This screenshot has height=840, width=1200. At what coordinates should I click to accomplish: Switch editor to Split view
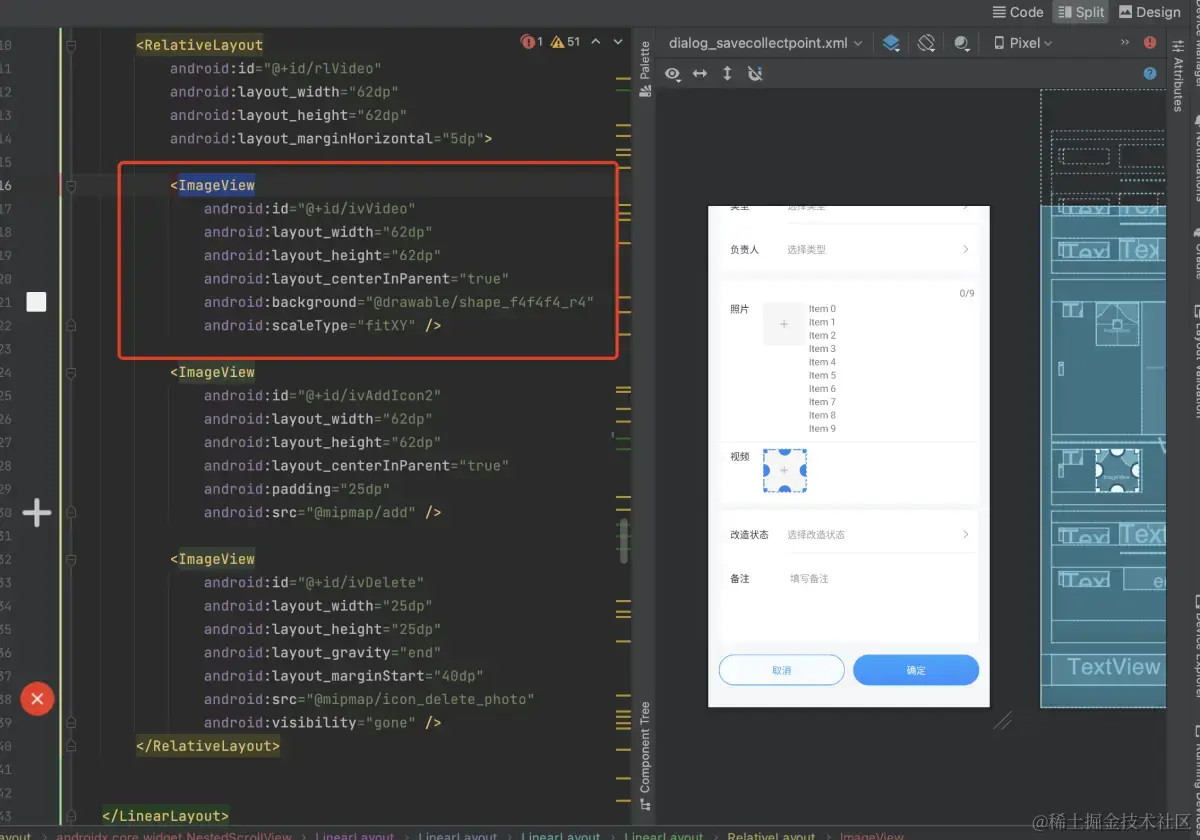[x=1080, y=12]
